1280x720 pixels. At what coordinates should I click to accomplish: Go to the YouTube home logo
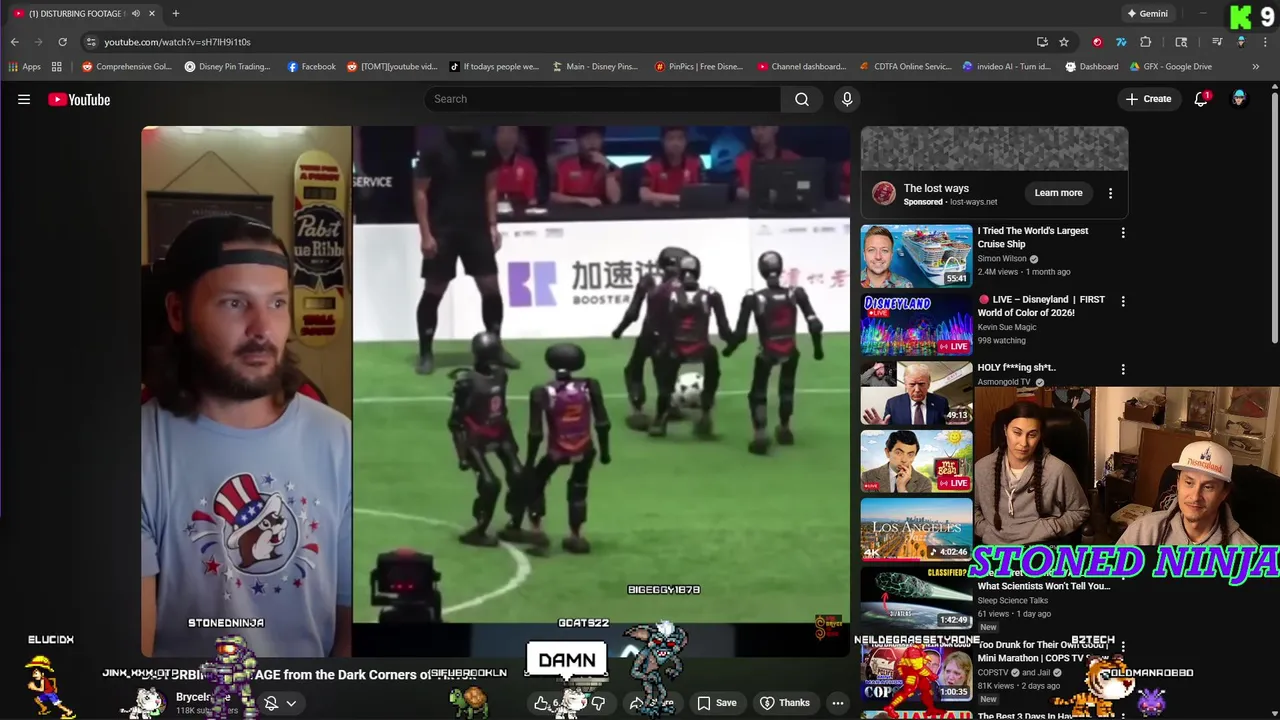click(79, 99)
